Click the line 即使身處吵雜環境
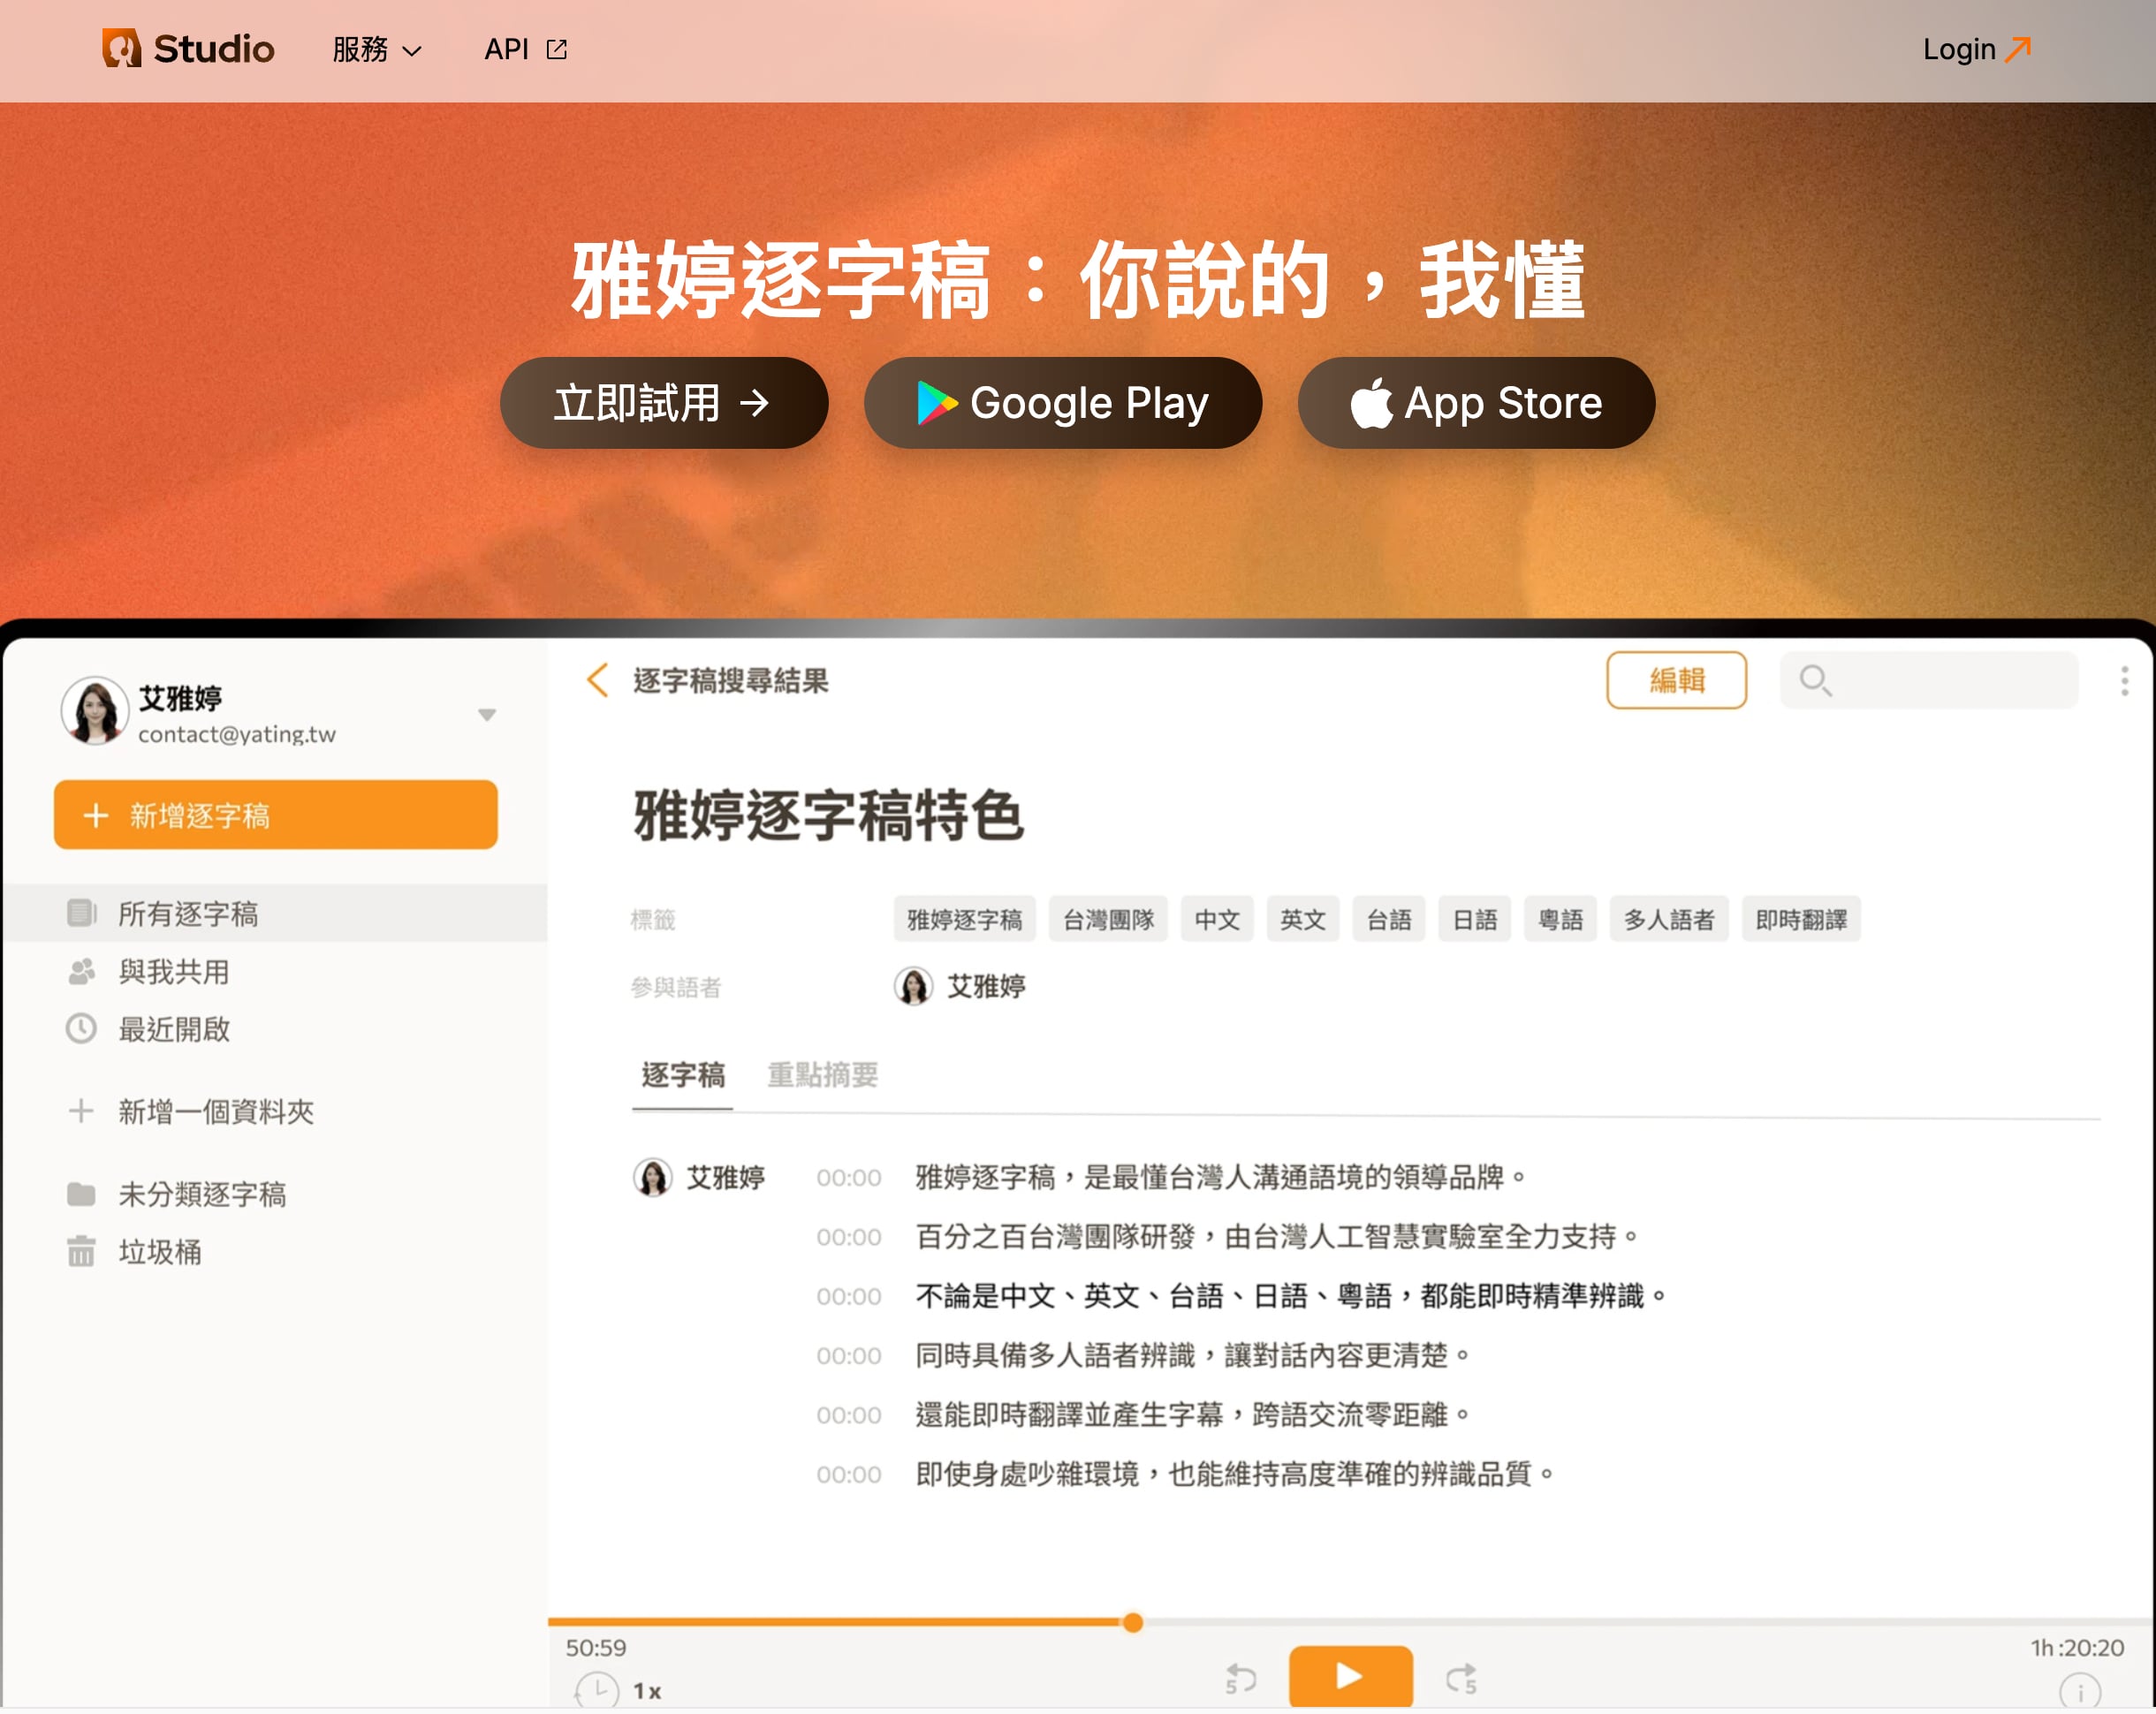 1235,1474
